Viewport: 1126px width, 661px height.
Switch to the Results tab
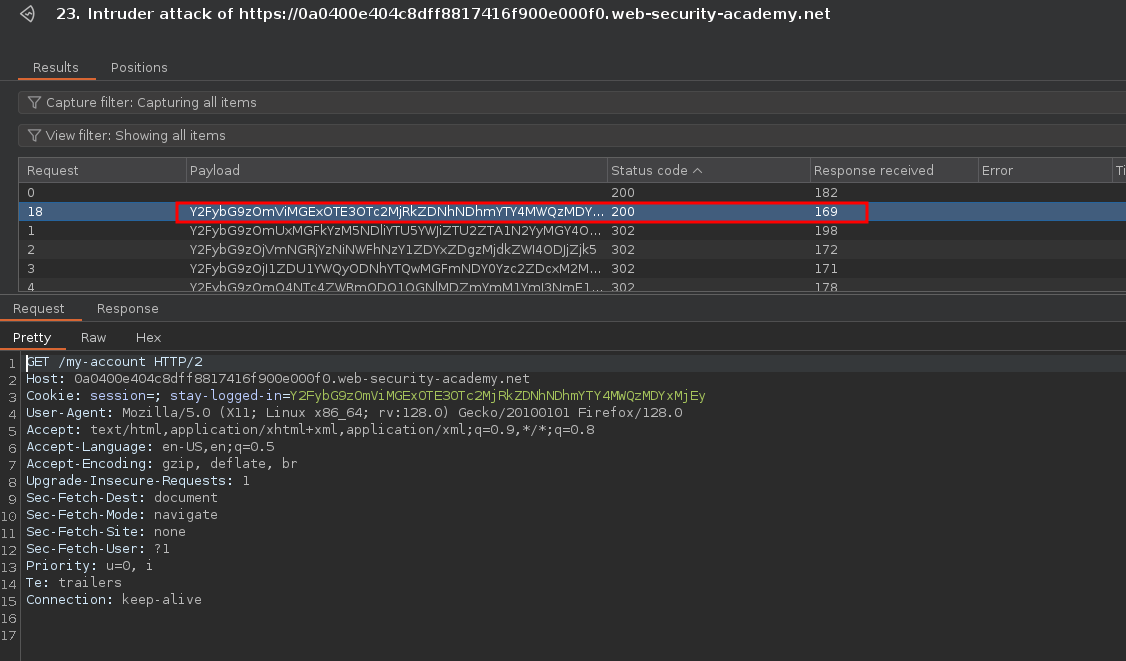pos(56,68)
